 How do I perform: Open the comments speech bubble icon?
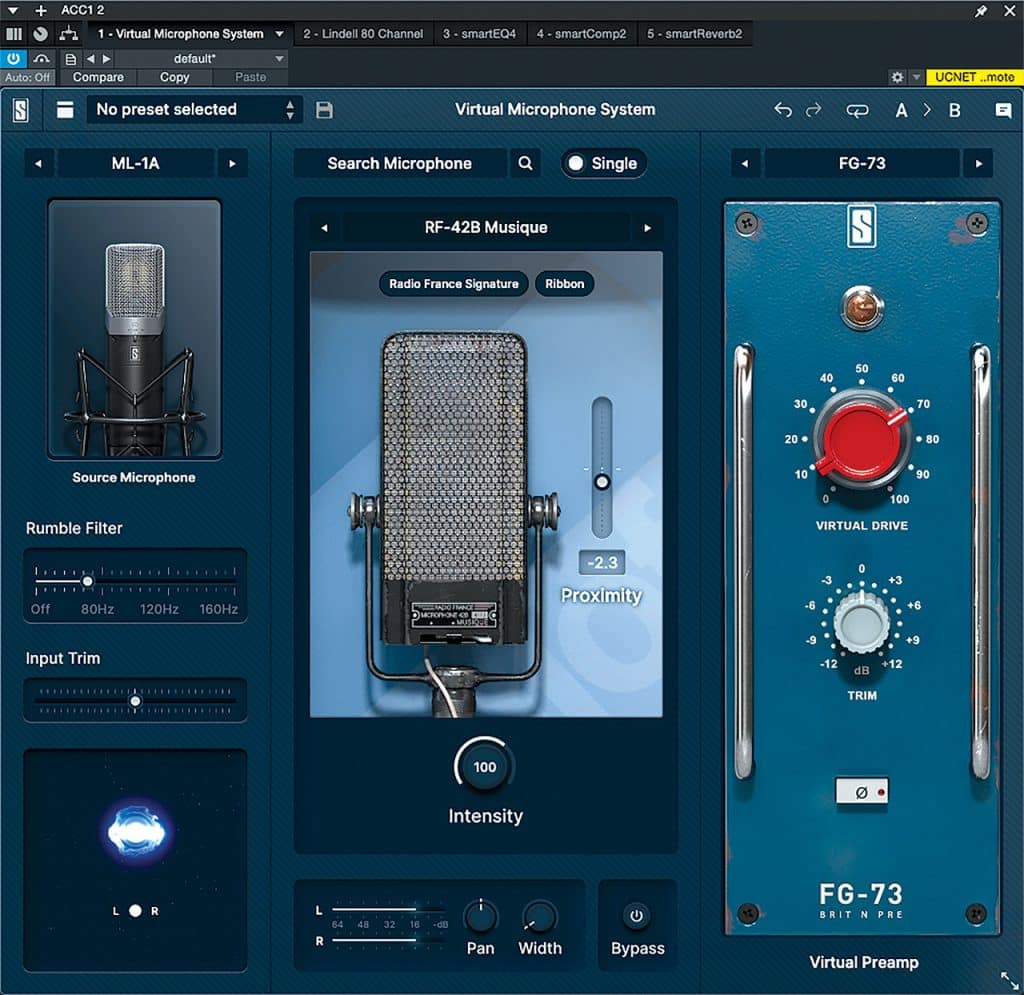pos(1003,110)
